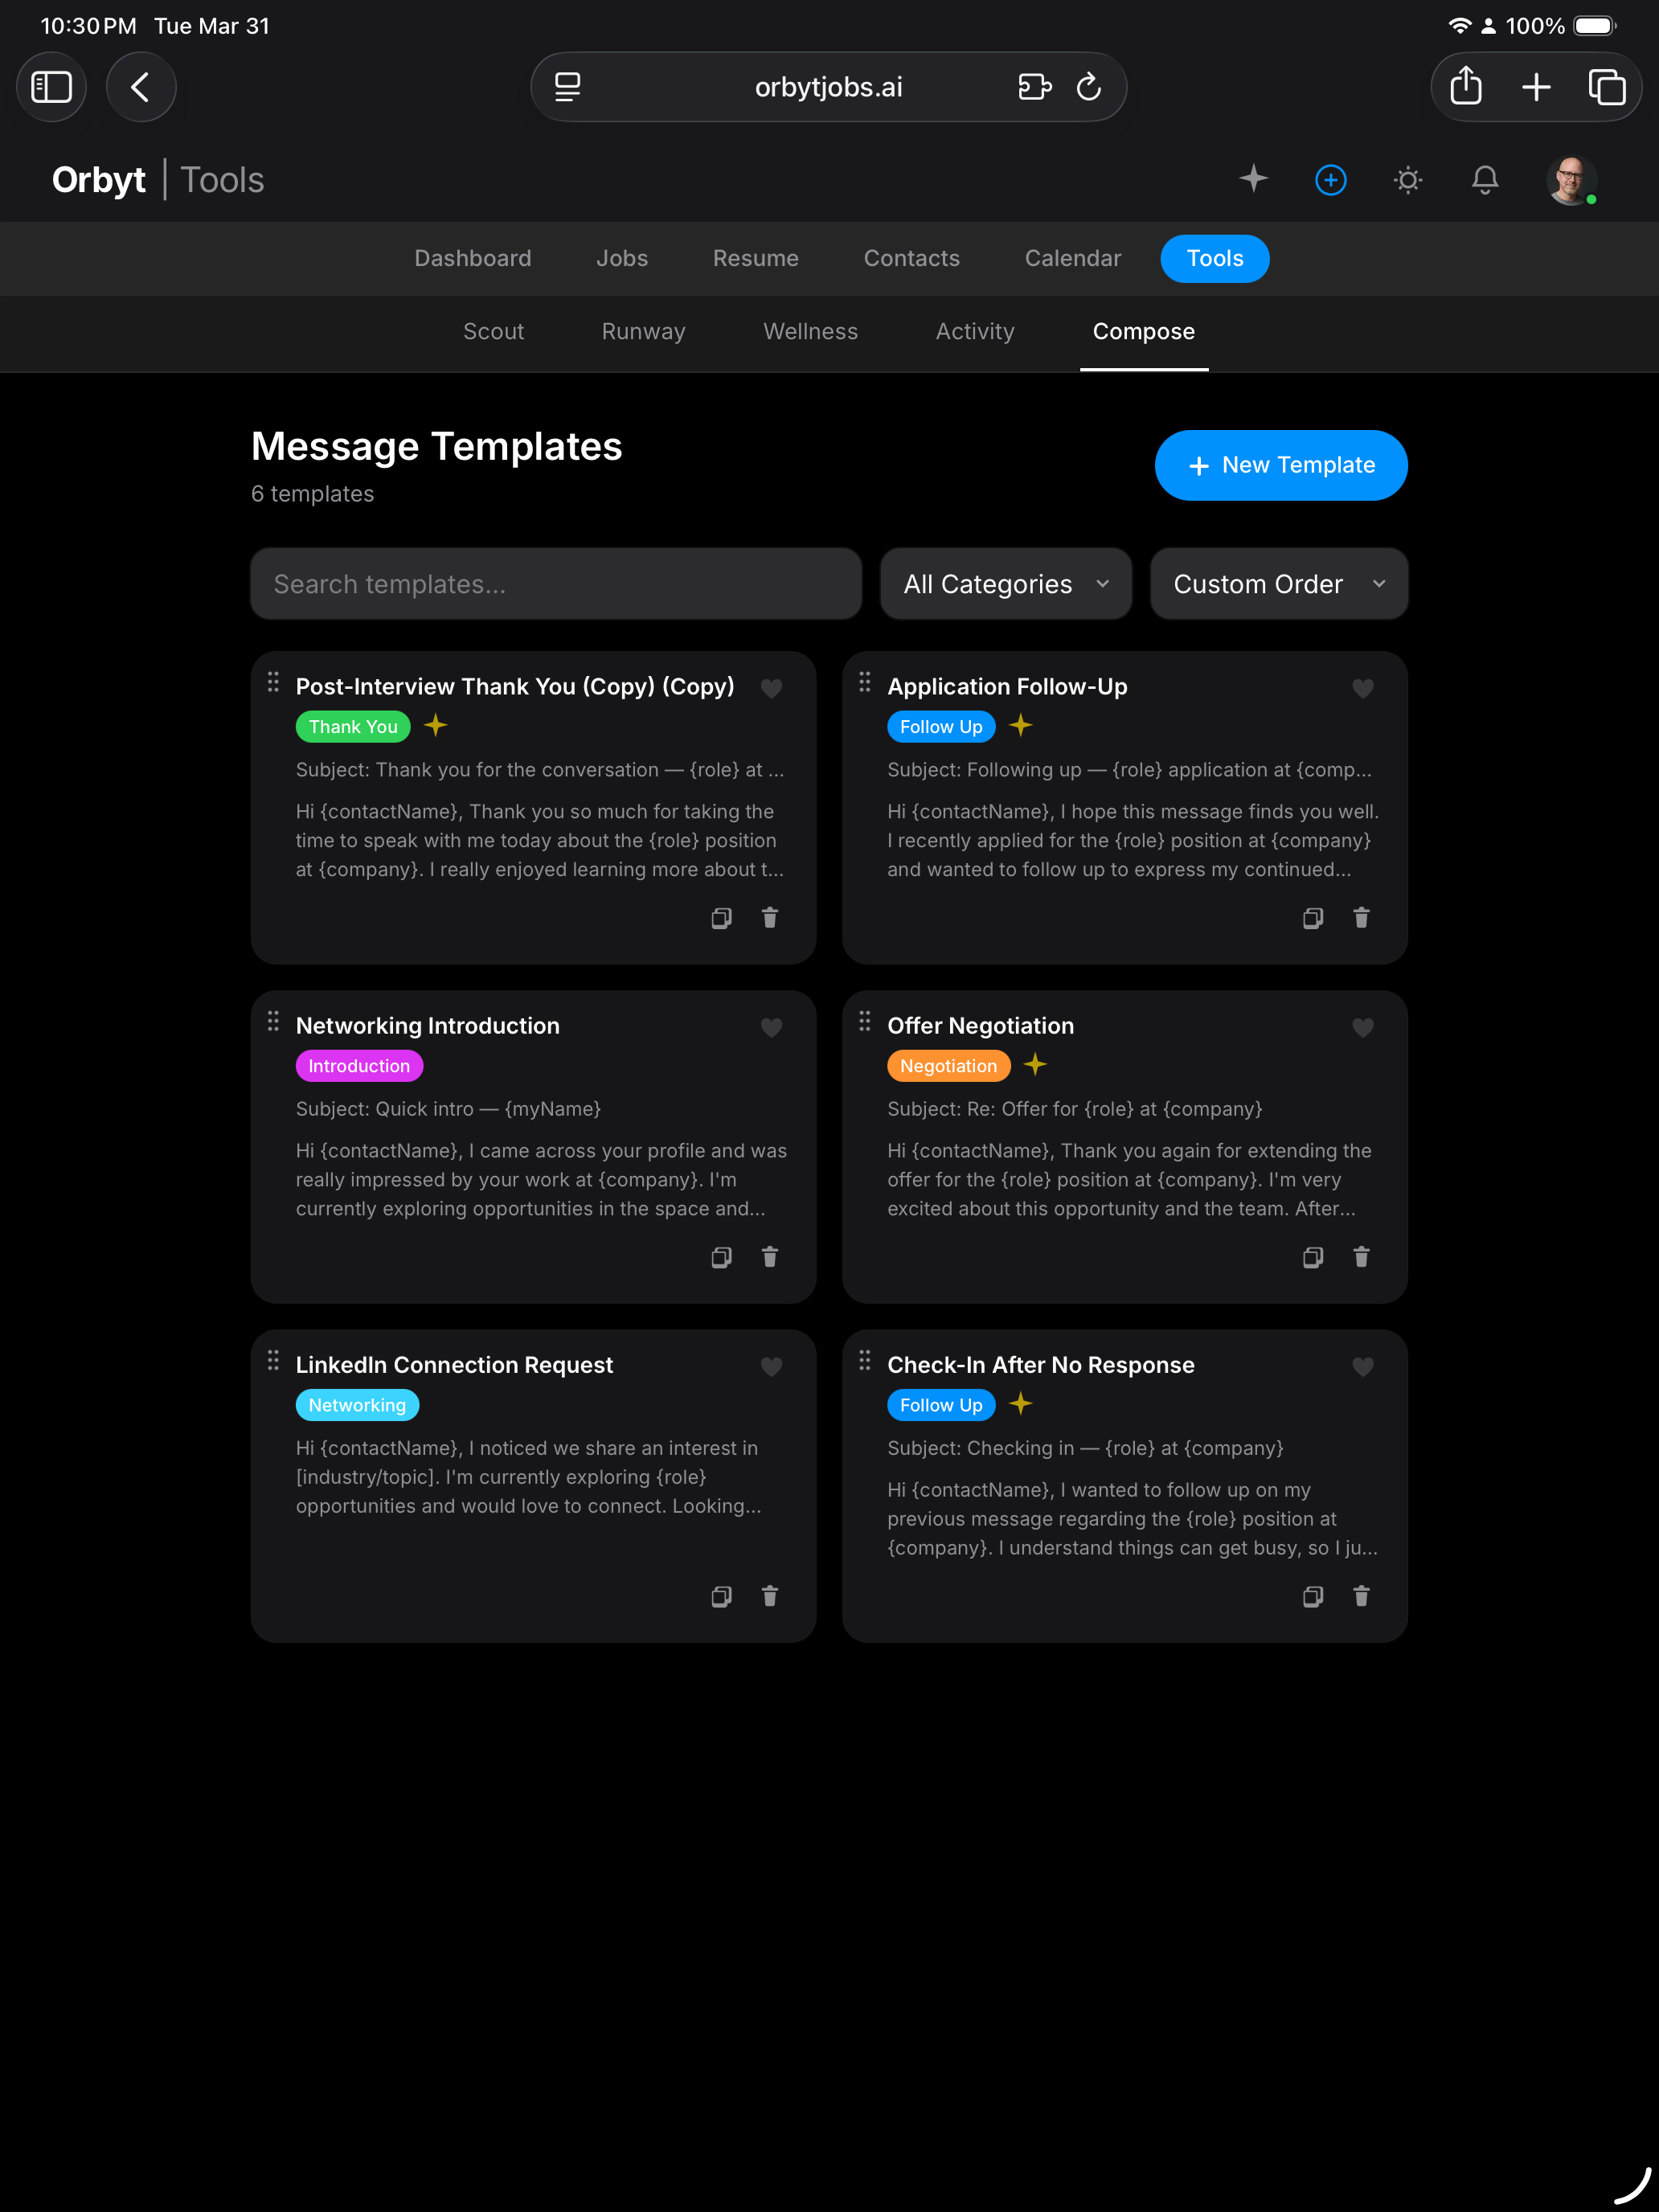
Task: Navigate back using the browser back button
Action: [141, 87]
